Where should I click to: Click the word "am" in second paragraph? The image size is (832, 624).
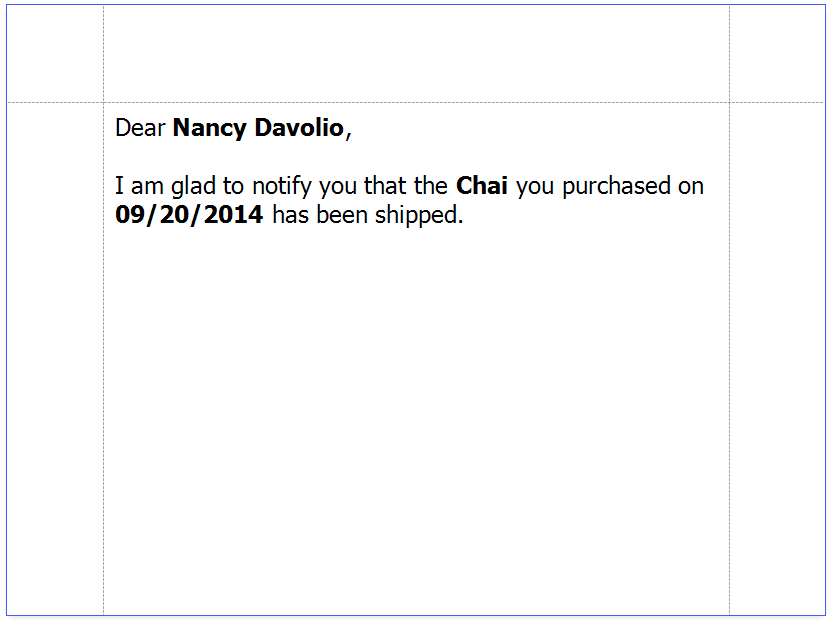coord(146,187)
